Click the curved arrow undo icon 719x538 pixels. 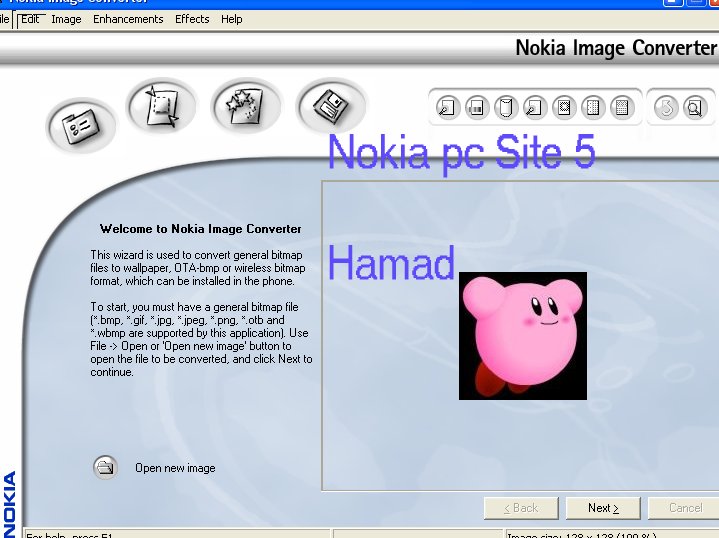(666, 108)
